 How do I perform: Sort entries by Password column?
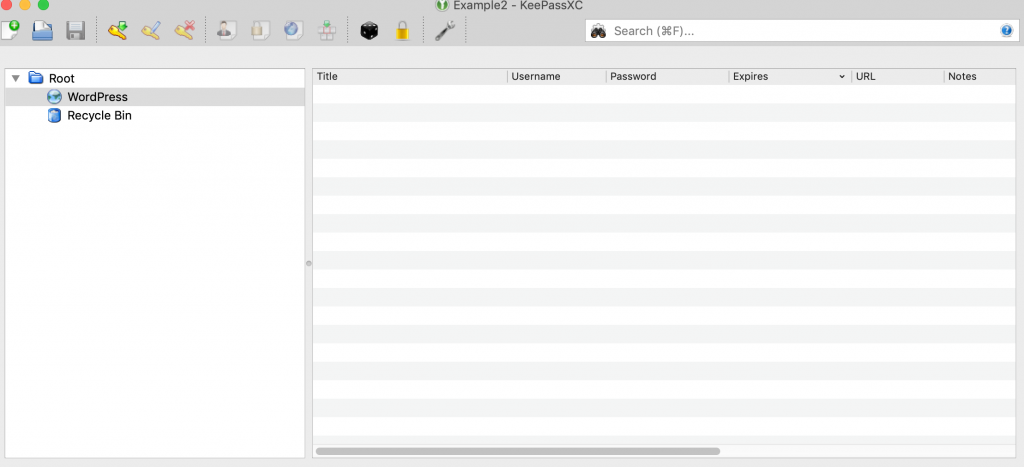667,76
